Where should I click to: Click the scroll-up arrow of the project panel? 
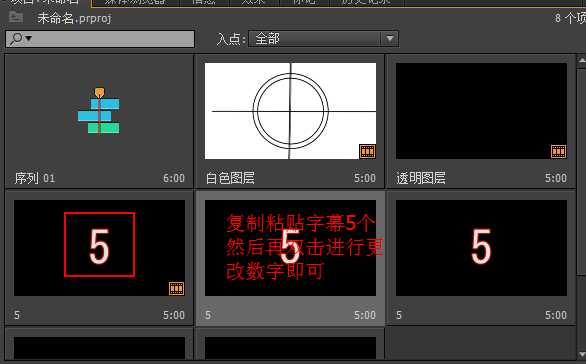(582, 61)
